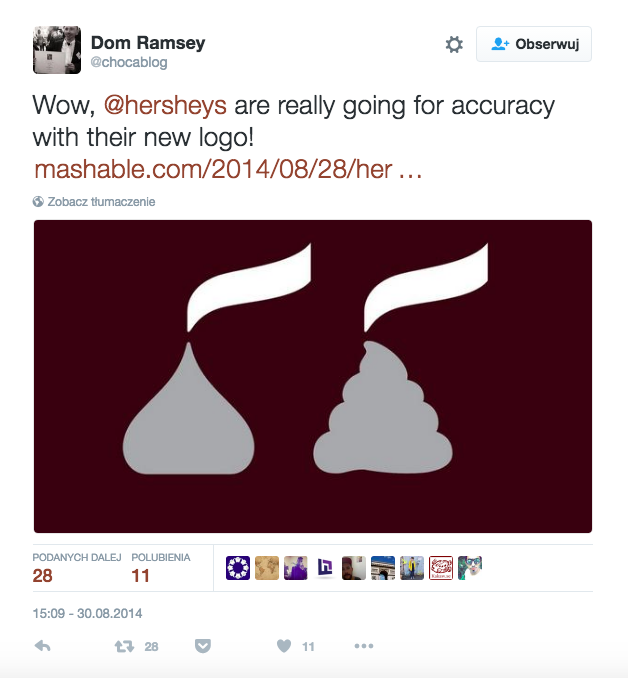This screenshot has width=628, height=678.
Task: Follow user with the Obserwuj button
Action: 534,44
